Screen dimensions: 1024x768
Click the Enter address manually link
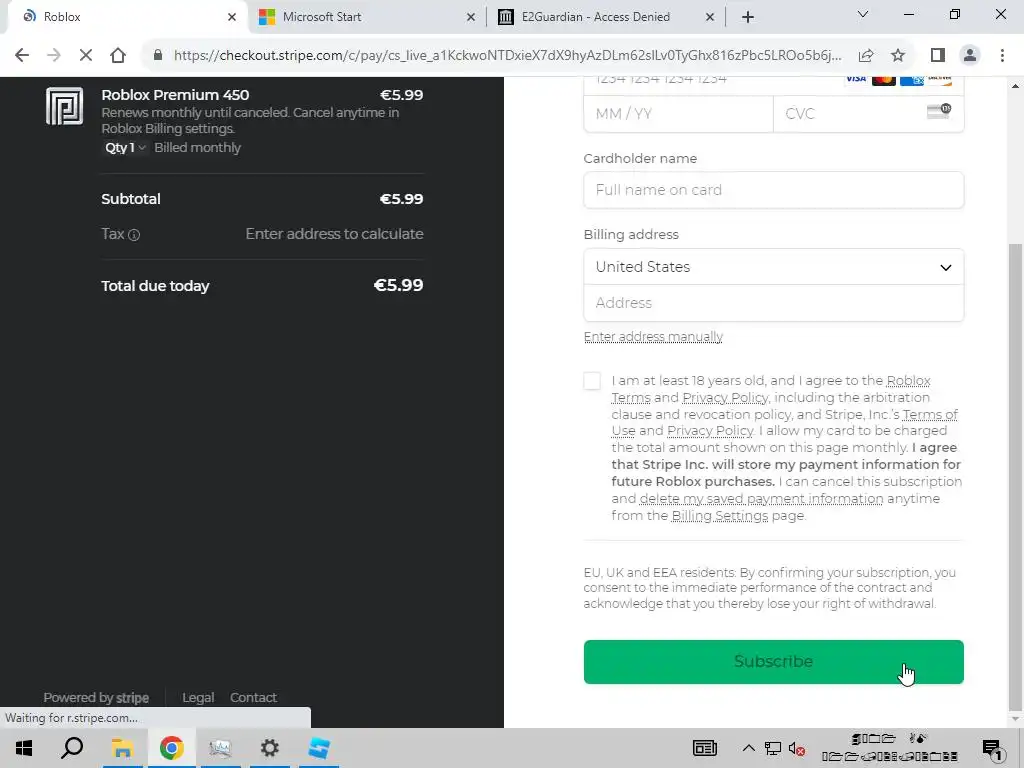coord(653,337)
